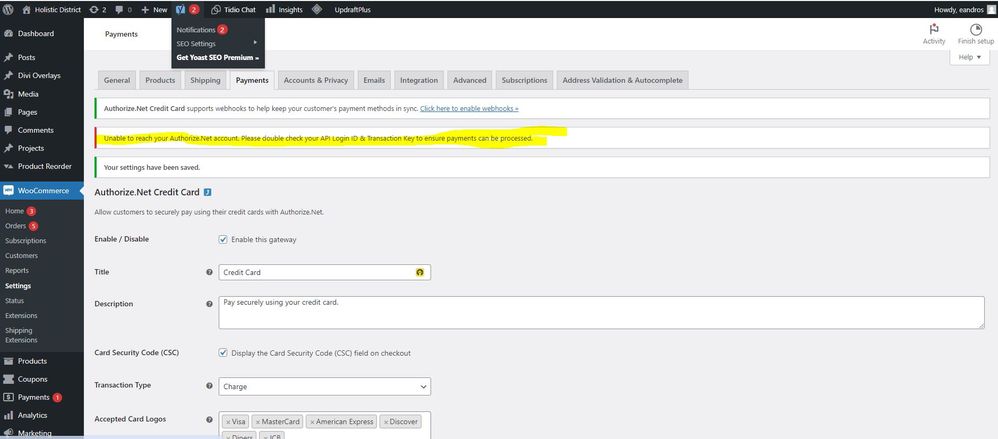The height and width of the screenshot is (439, 998).
Task: Toggle the Enable this gateway checkbox
Action: pos(223,239)
